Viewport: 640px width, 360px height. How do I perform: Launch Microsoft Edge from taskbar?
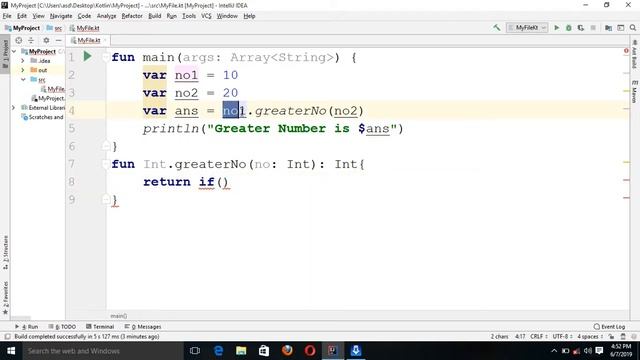click(x=218, y=351)
